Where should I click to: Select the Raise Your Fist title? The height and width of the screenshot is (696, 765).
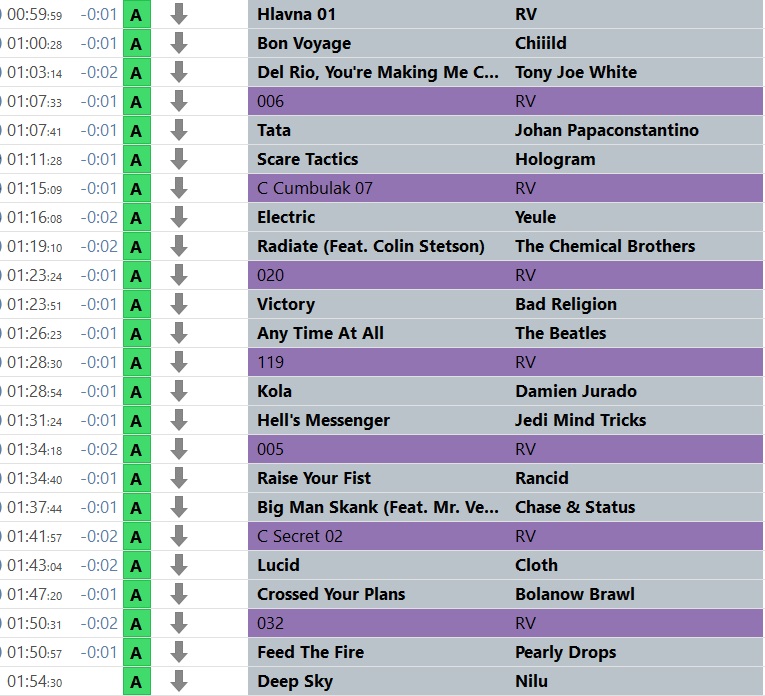click(x=314, y=478)
